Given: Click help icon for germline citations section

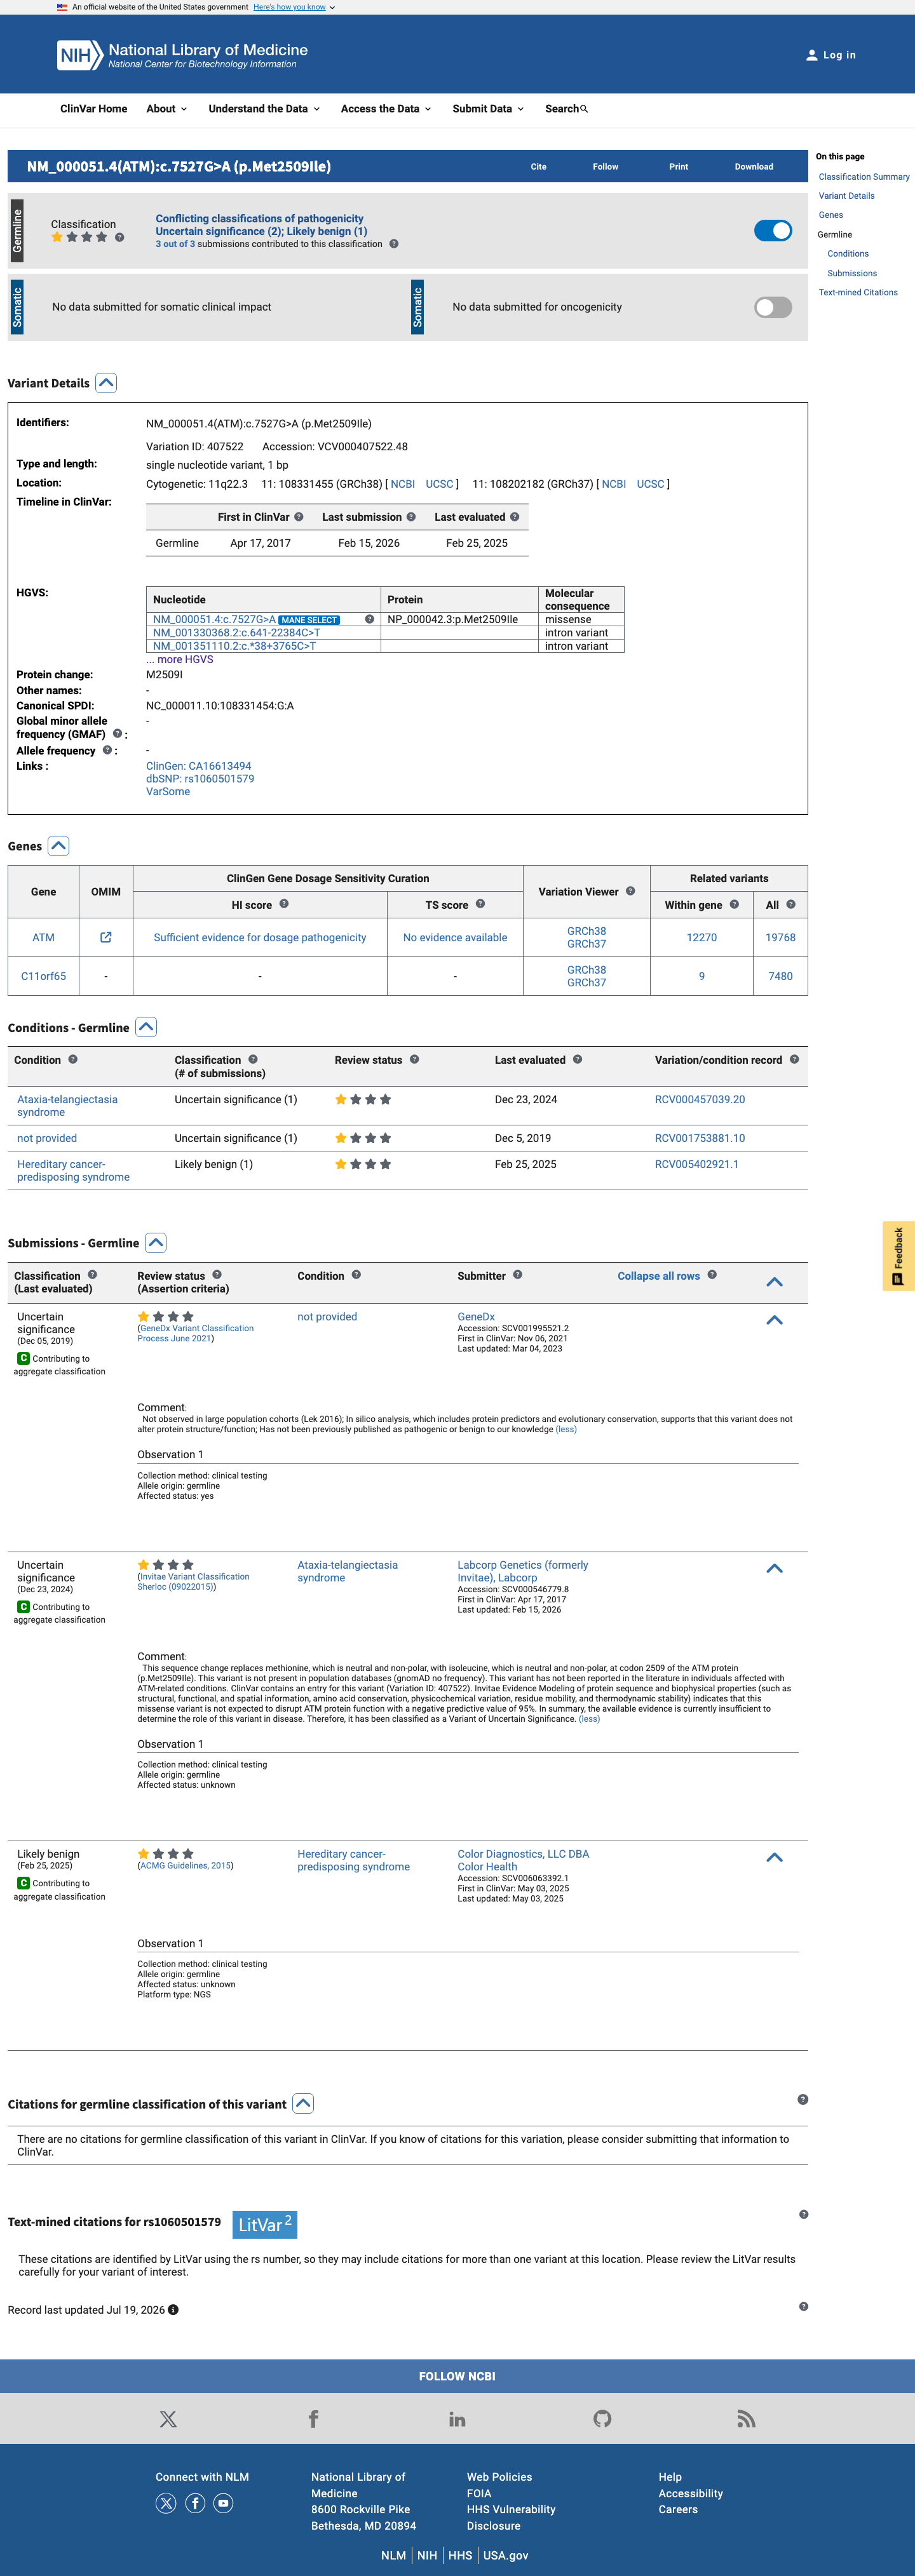Looking at the screenshot, I should [x=802, y=2099].
